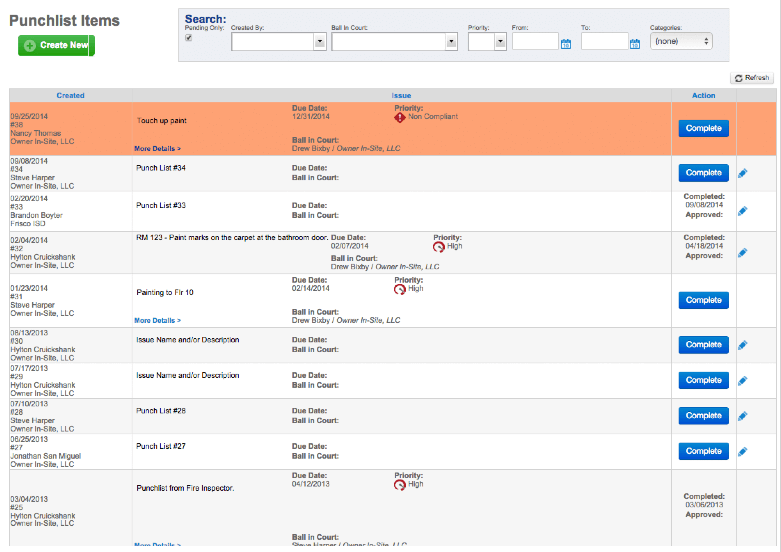781x552 pixels.
Task: Edit Punch List #28 with pencil icon
Action: point(743,416)
